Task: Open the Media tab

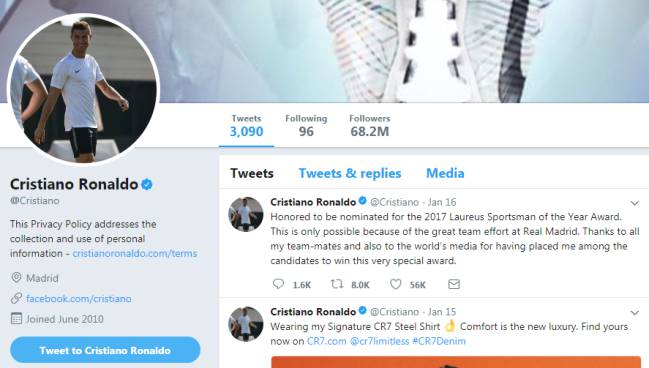Action: coord(445,173)
